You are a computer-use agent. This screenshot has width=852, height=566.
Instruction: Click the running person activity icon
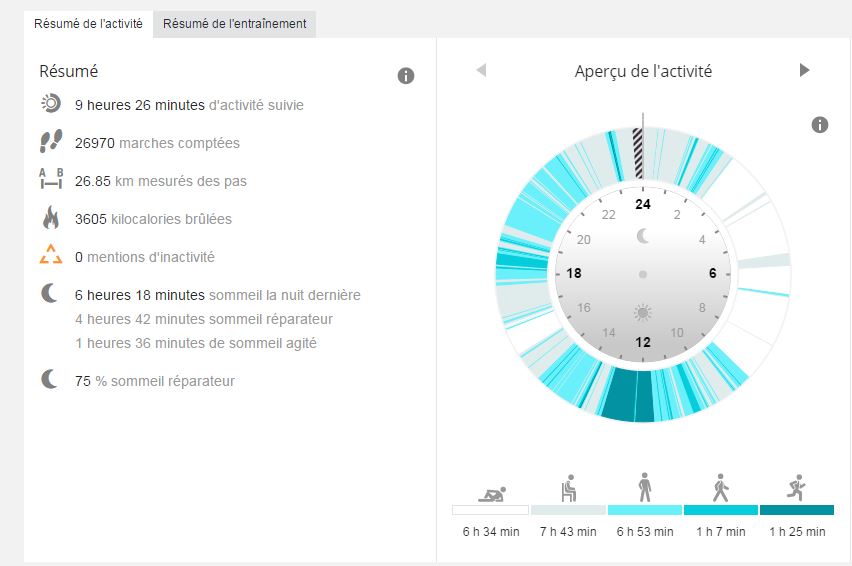(796, 488)
